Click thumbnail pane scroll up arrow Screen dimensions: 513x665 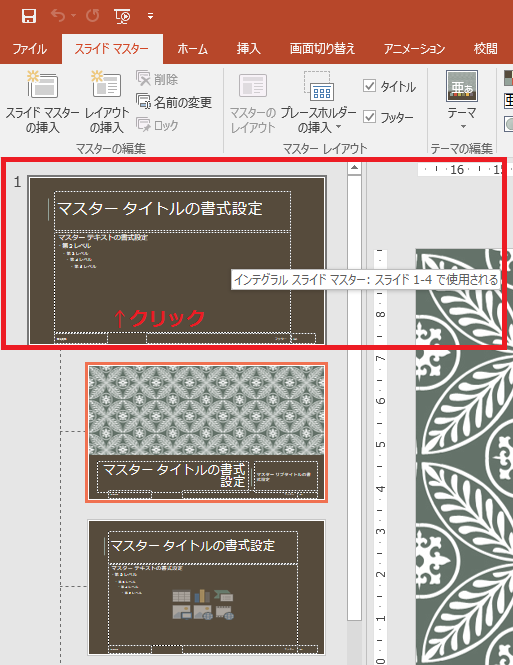[x=354, y=168]
